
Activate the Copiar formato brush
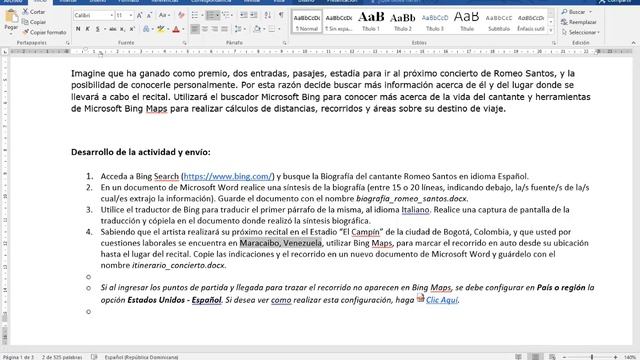[44, 32]
